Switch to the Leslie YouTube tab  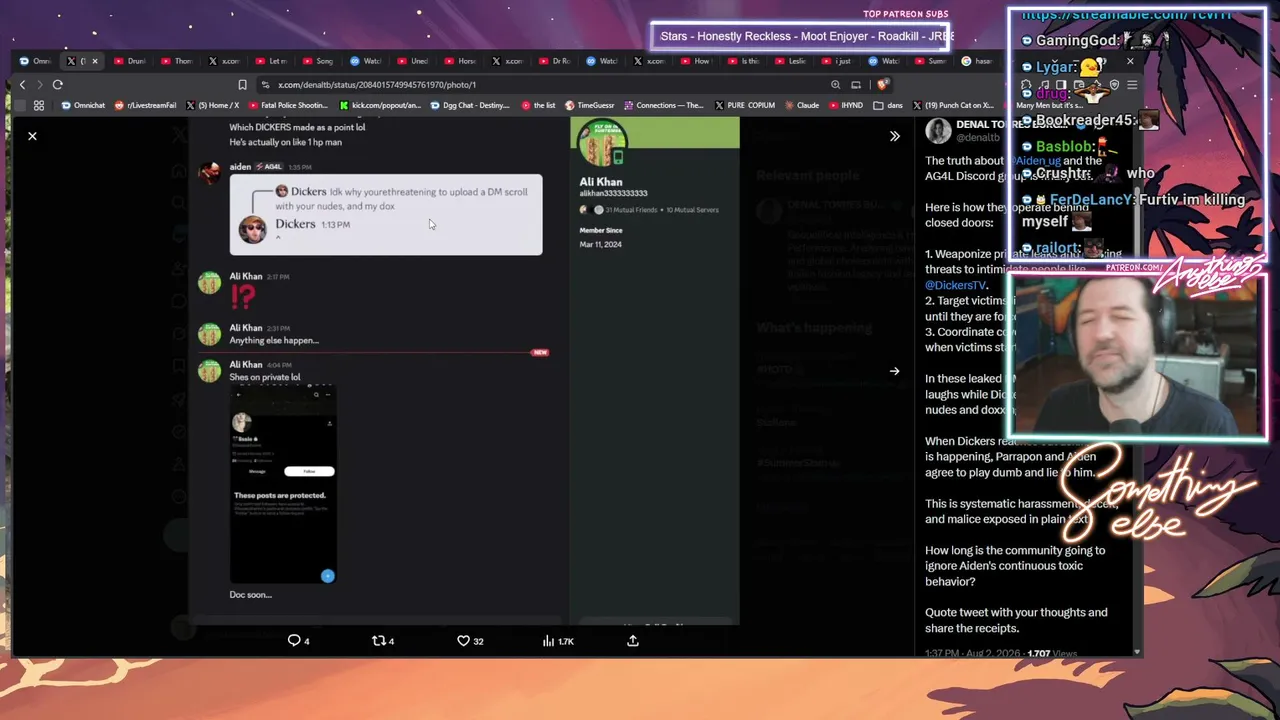(792, 61)
